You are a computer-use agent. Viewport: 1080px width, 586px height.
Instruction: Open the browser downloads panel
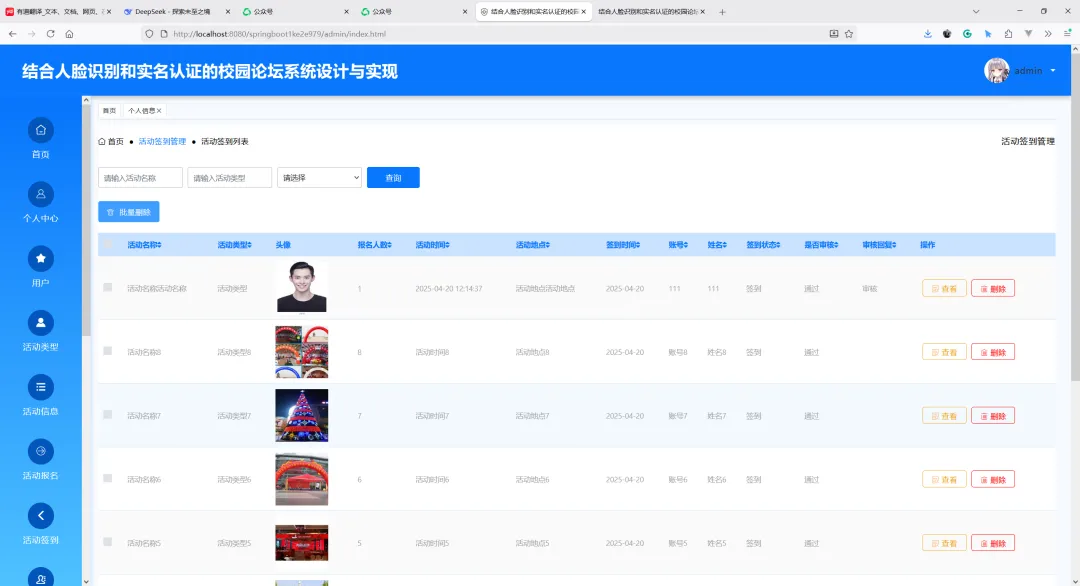click(928, 34)
